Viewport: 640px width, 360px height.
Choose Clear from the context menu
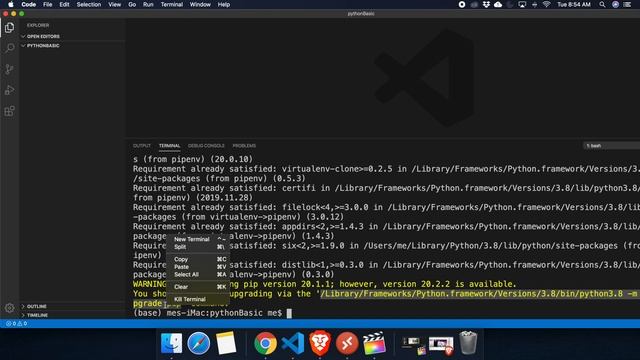click(x=198, y=287)
